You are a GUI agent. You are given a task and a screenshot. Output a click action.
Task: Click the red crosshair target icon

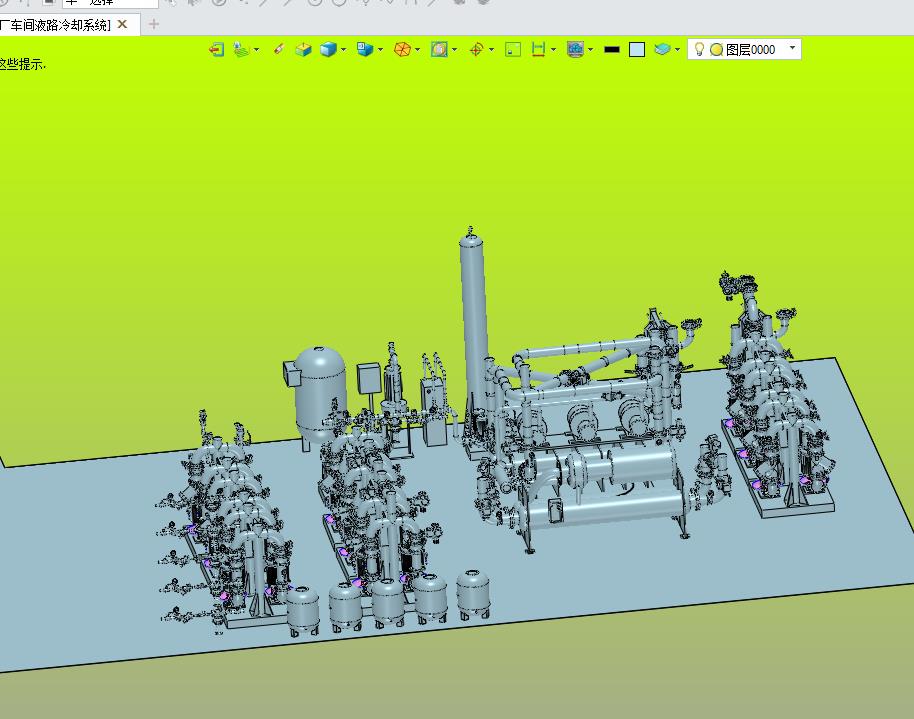(x=476, y=50)
